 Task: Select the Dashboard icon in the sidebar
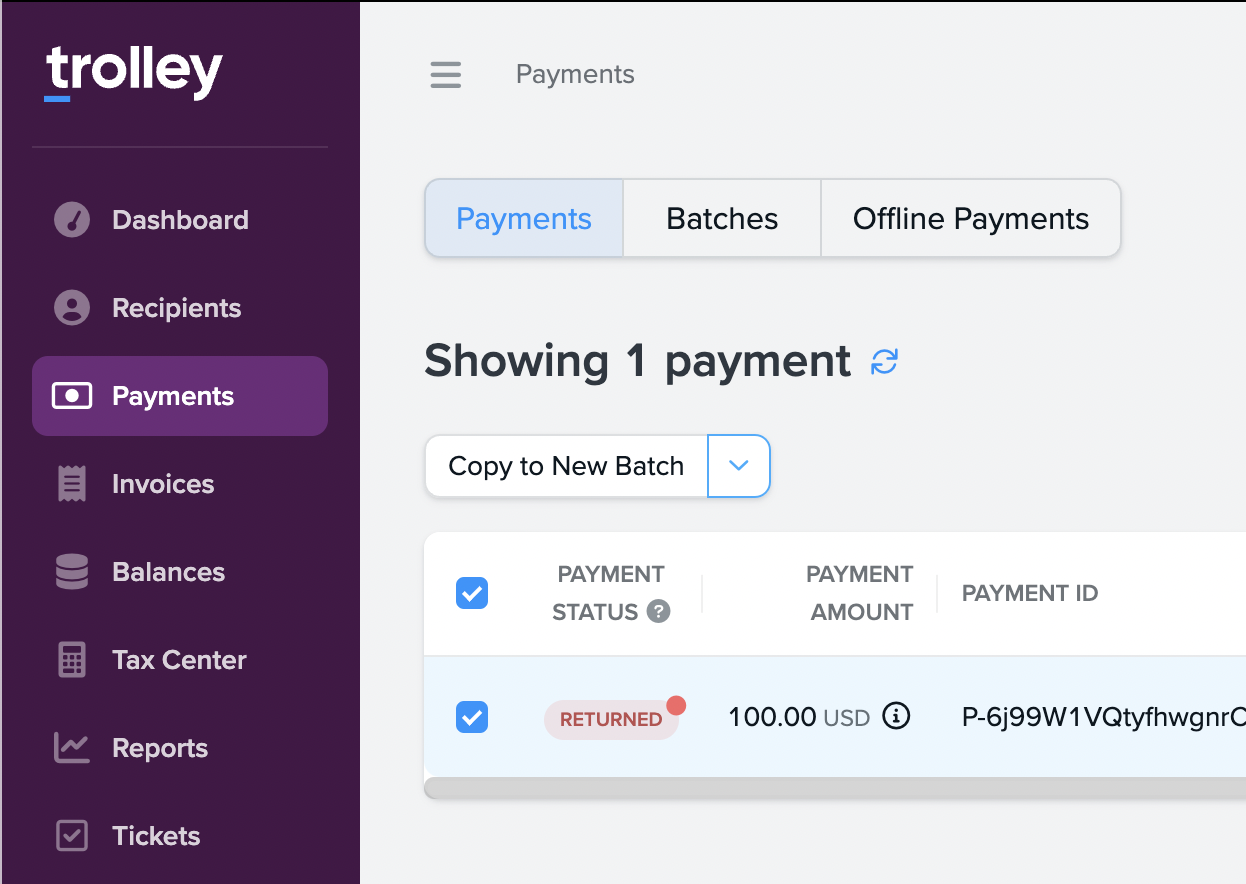[x=72, y=220]
